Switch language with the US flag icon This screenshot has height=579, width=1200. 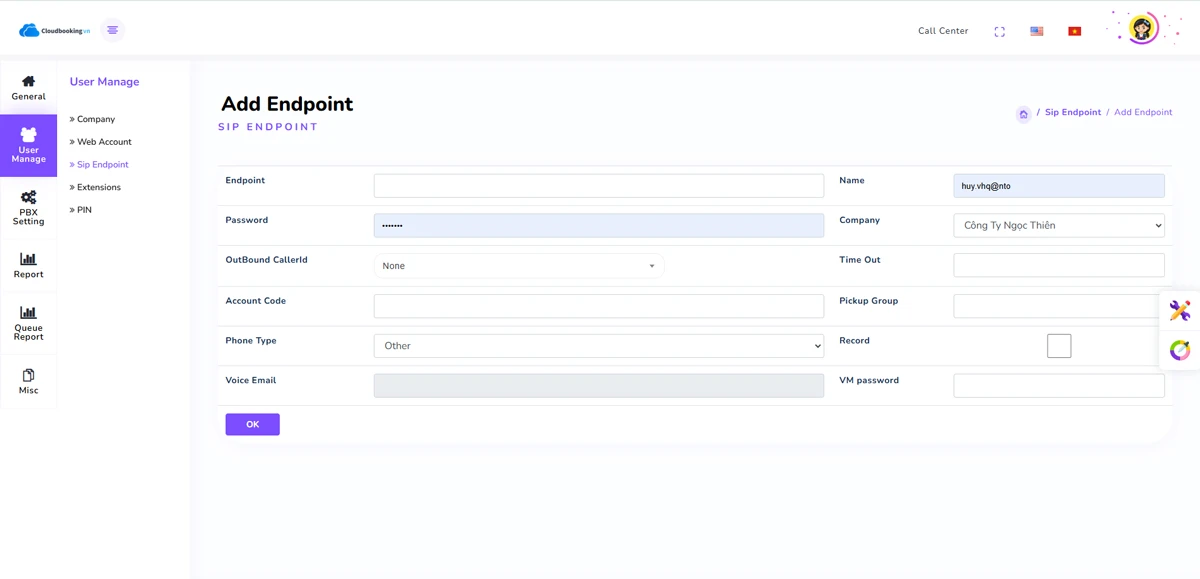click(x=1037, y=31)
